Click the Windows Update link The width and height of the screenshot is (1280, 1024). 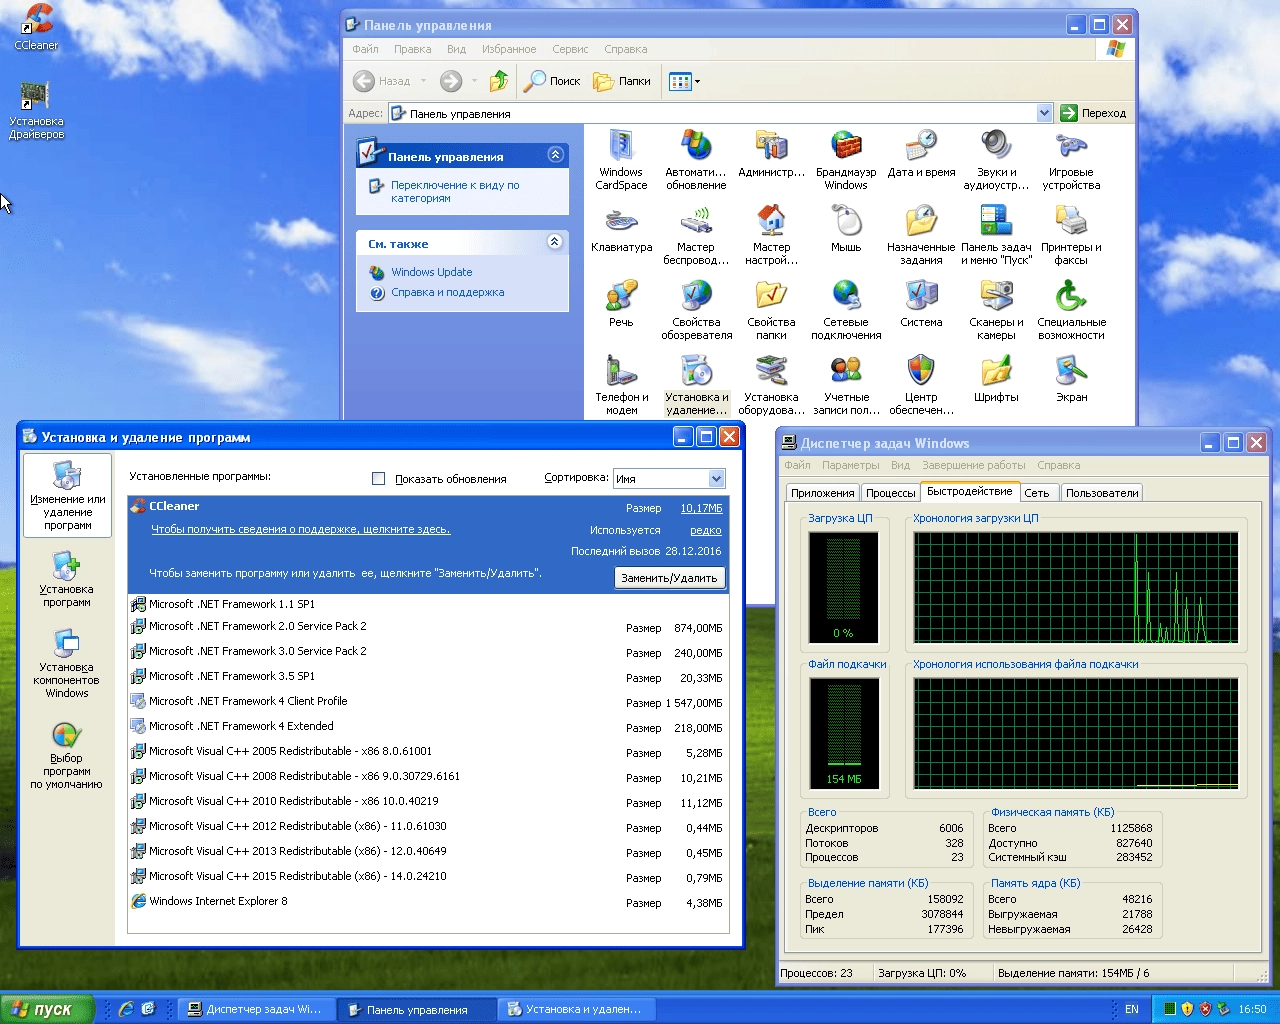coord(431,272)
